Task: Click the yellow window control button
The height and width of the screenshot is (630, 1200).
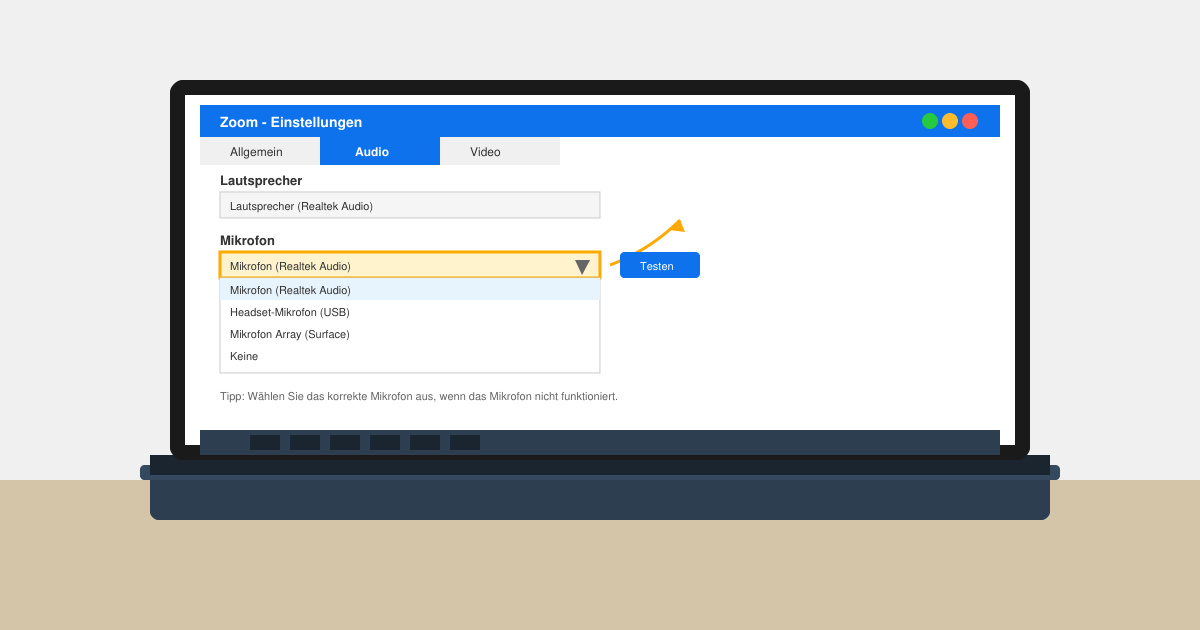Action: click(950, 121)
